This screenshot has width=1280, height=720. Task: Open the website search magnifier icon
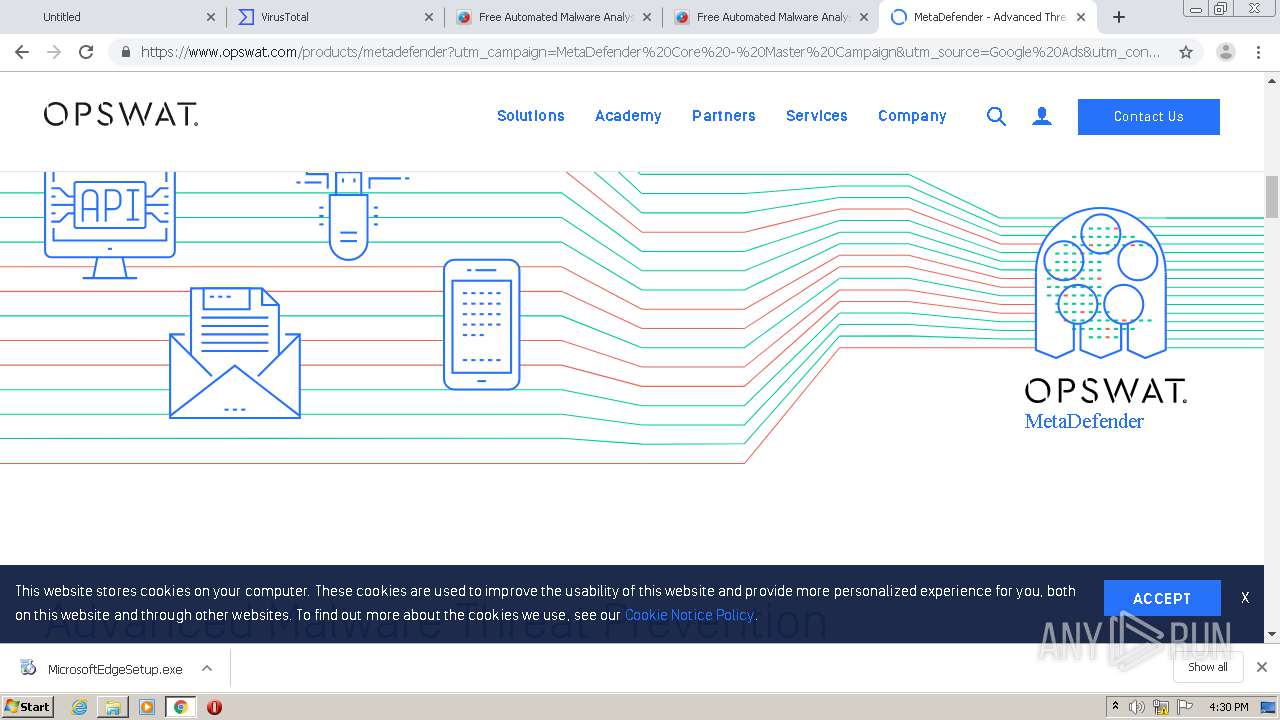[996, 117]
